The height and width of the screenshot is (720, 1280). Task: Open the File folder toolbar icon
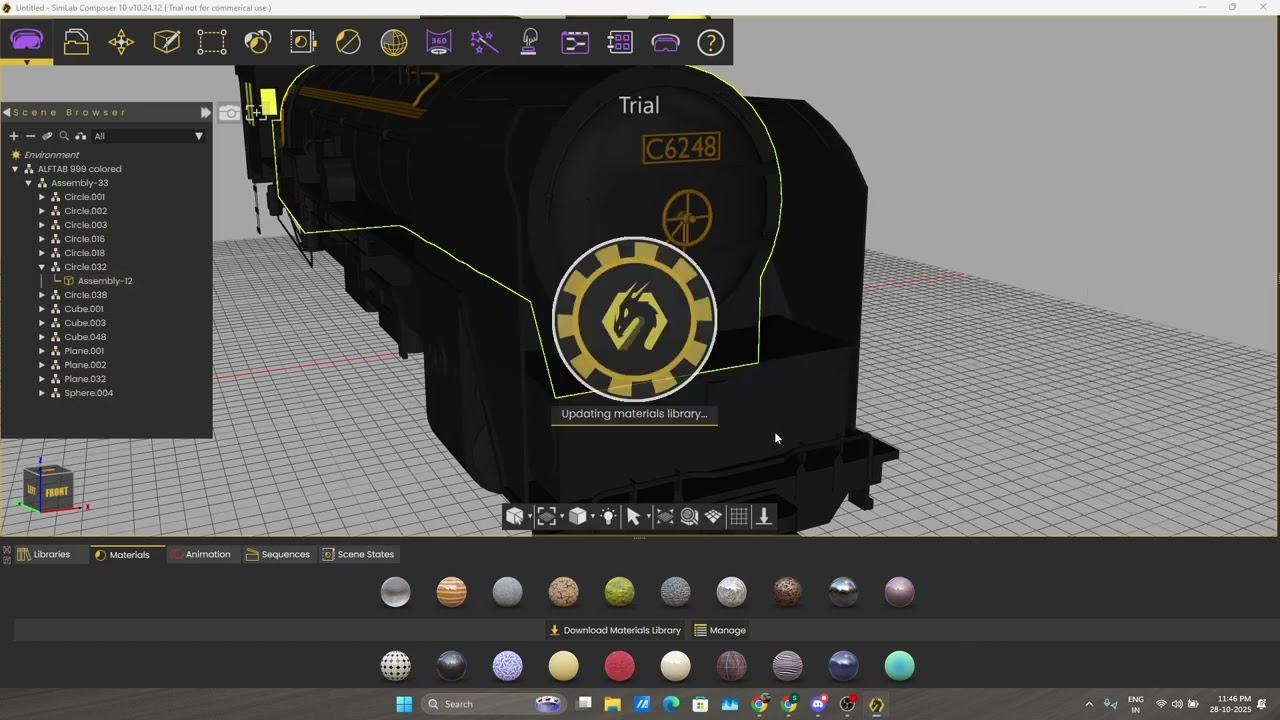pyautogui.click(x=76, y=42)
